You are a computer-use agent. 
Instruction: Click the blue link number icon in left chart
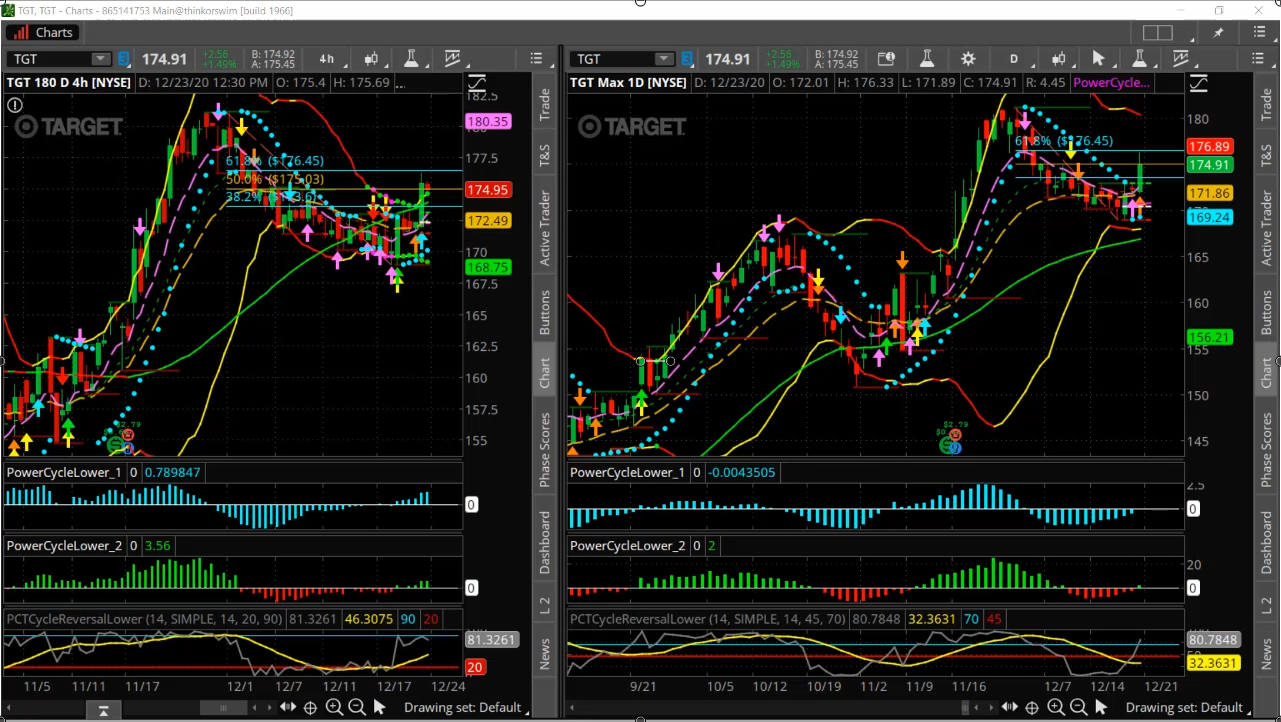point(124,59)
